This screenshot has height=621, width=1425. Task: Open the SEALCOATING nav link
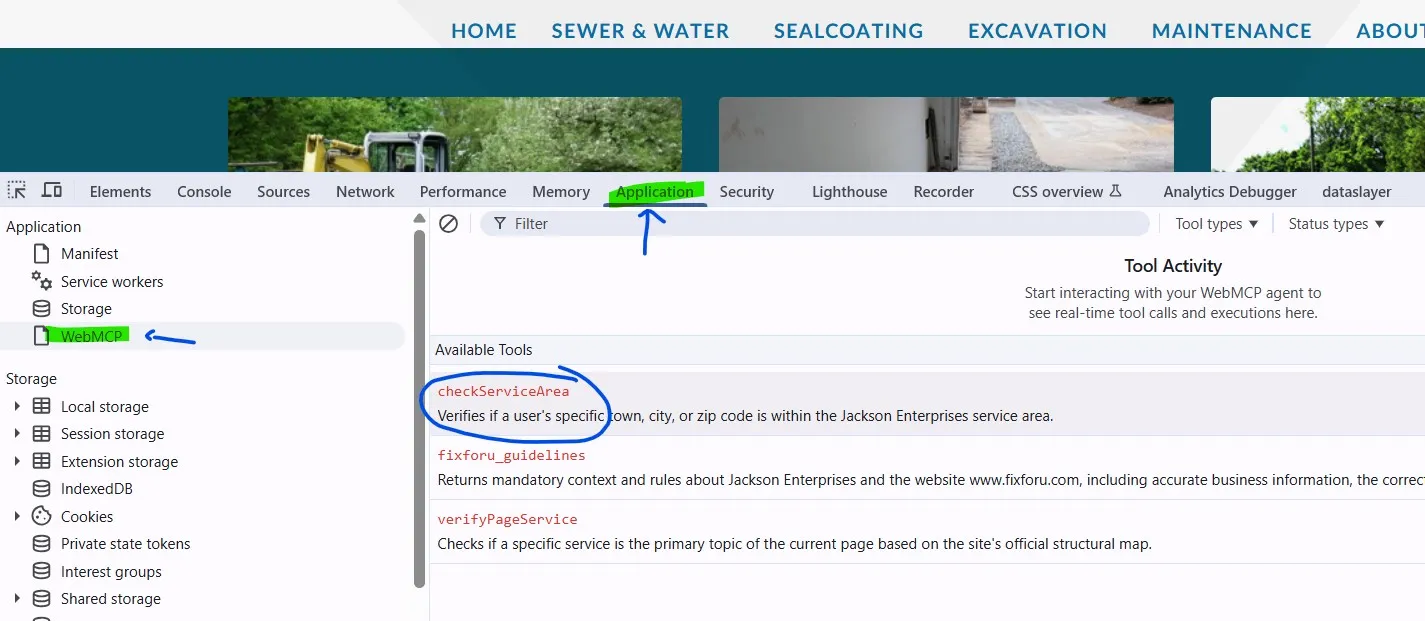point(848,31)
